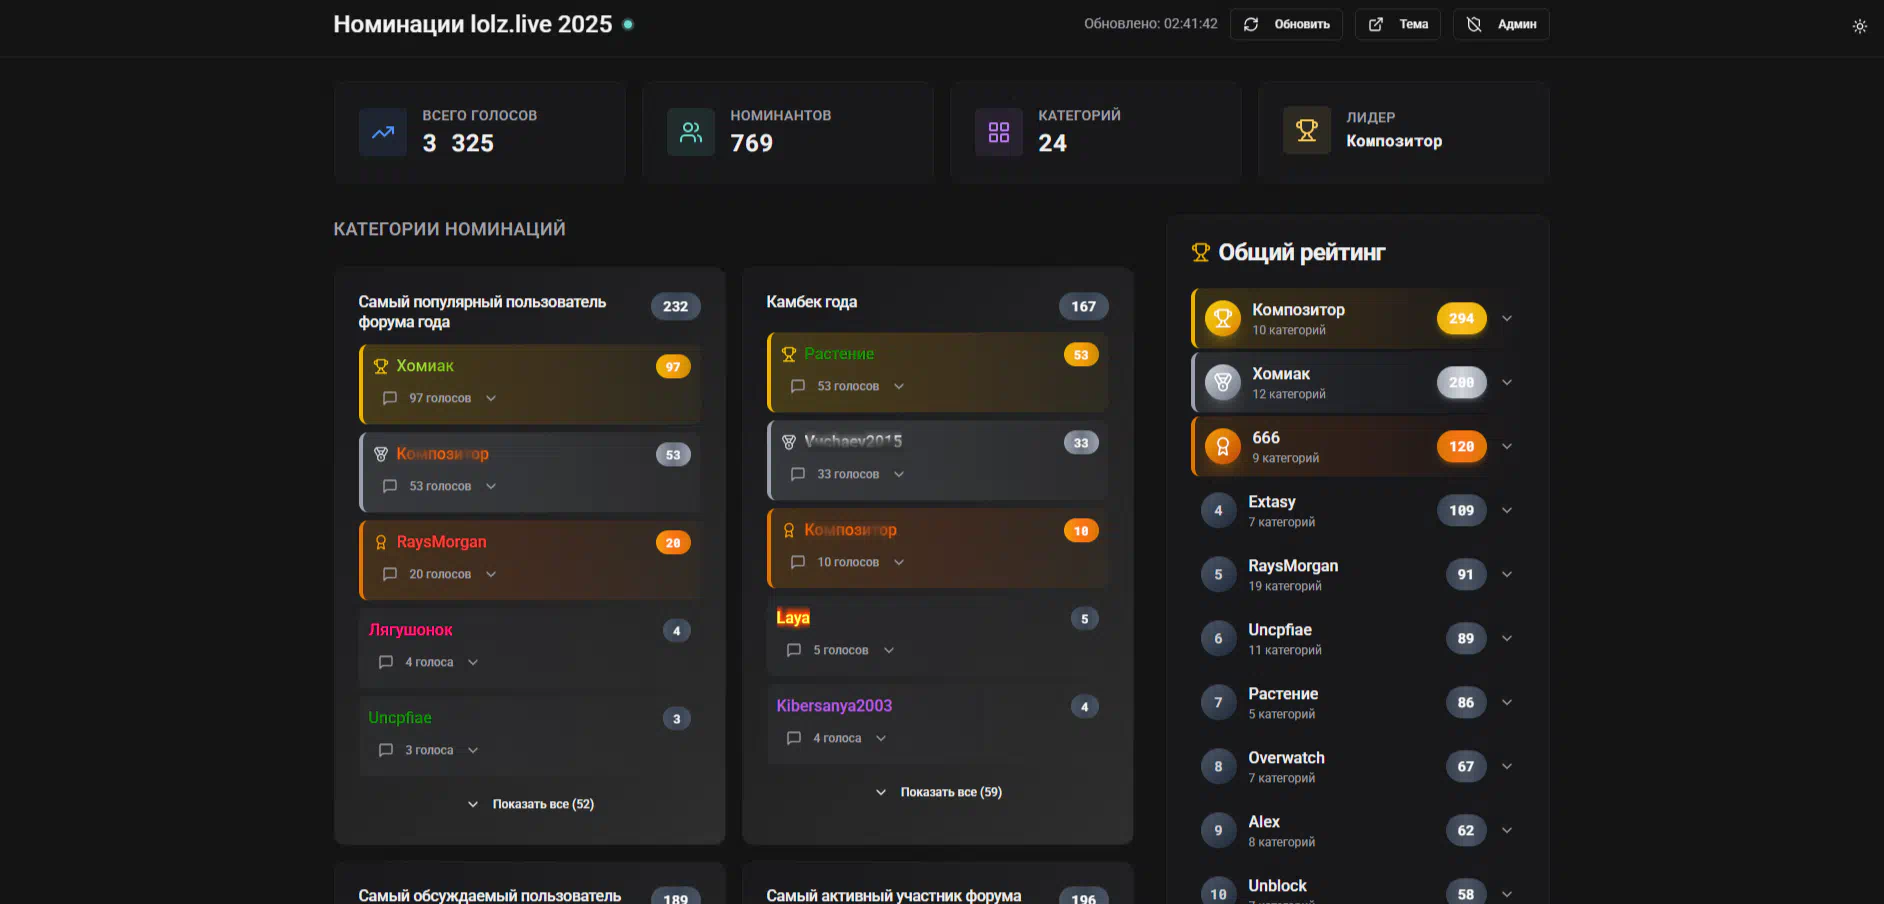Expand Хомиак's 97 голосов vote list
Screen dimensions: 1884x904
coord(491,398)
